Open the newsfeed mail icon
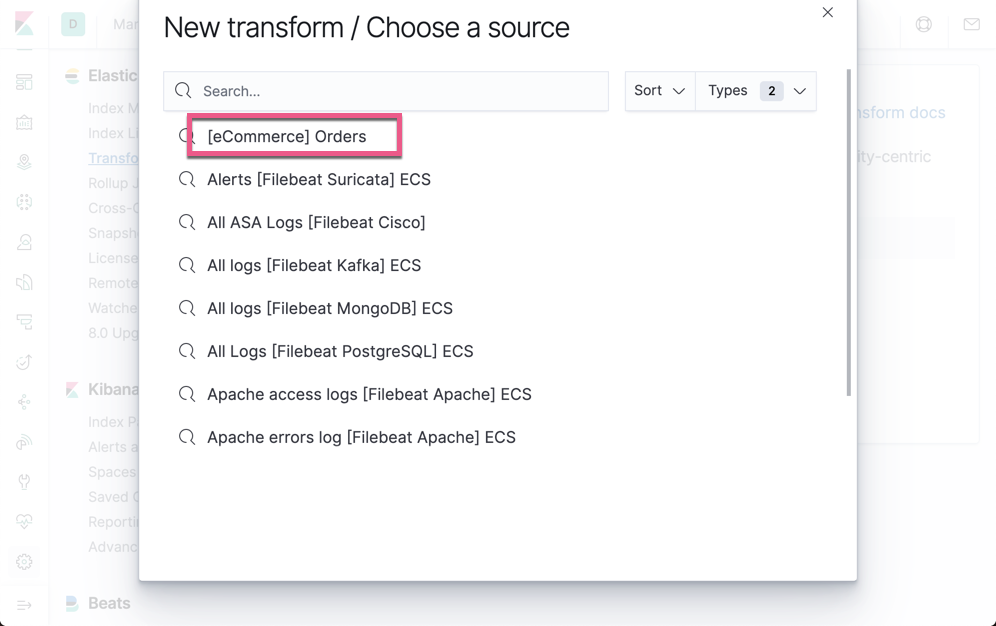 (x=971, y=24)
